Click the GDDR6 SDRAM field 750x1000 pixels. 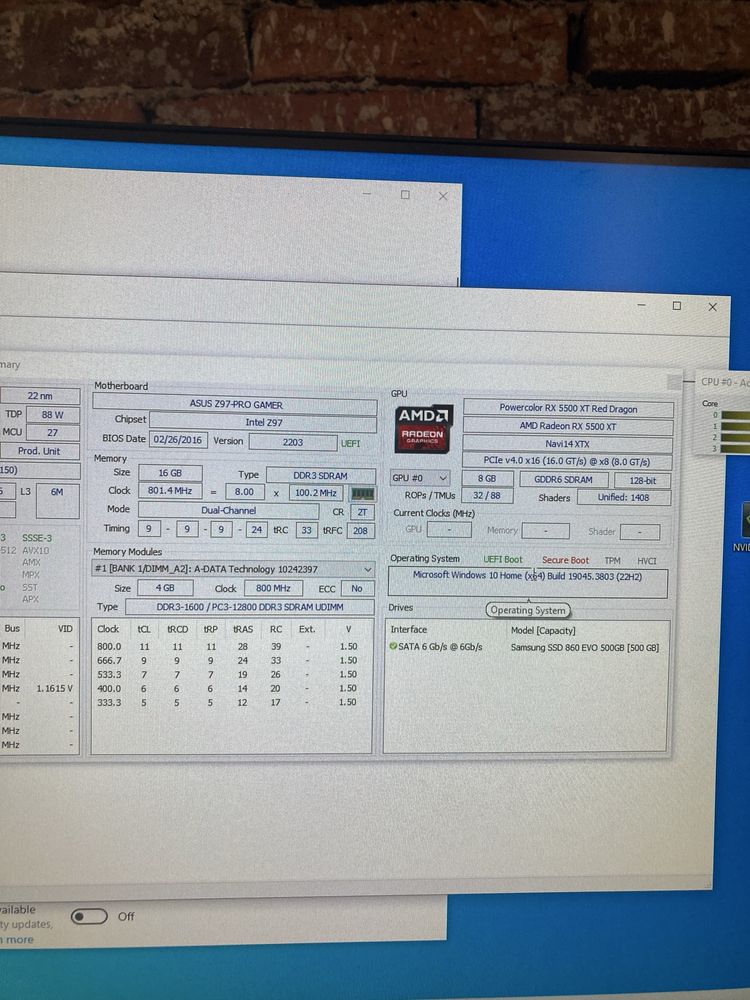pyautogui.click(x=563, y=480)
